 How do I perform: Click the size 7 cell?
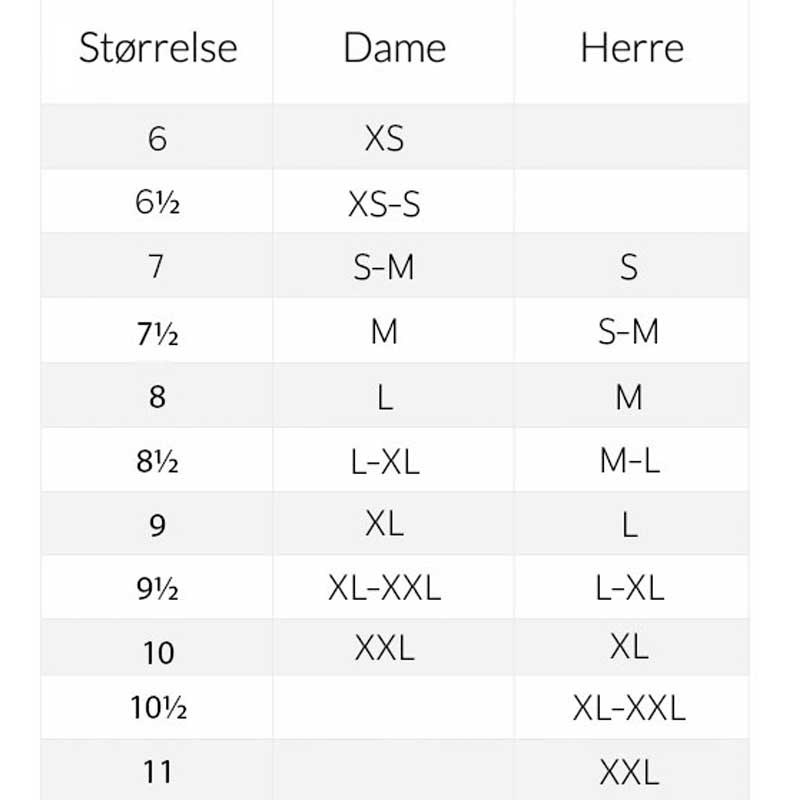156,266
